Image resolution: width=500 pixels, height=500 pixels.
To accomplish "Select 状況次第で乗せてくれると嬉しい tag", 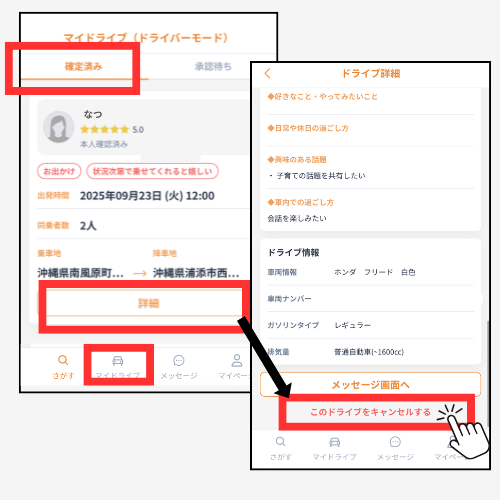I will (152, 171).
